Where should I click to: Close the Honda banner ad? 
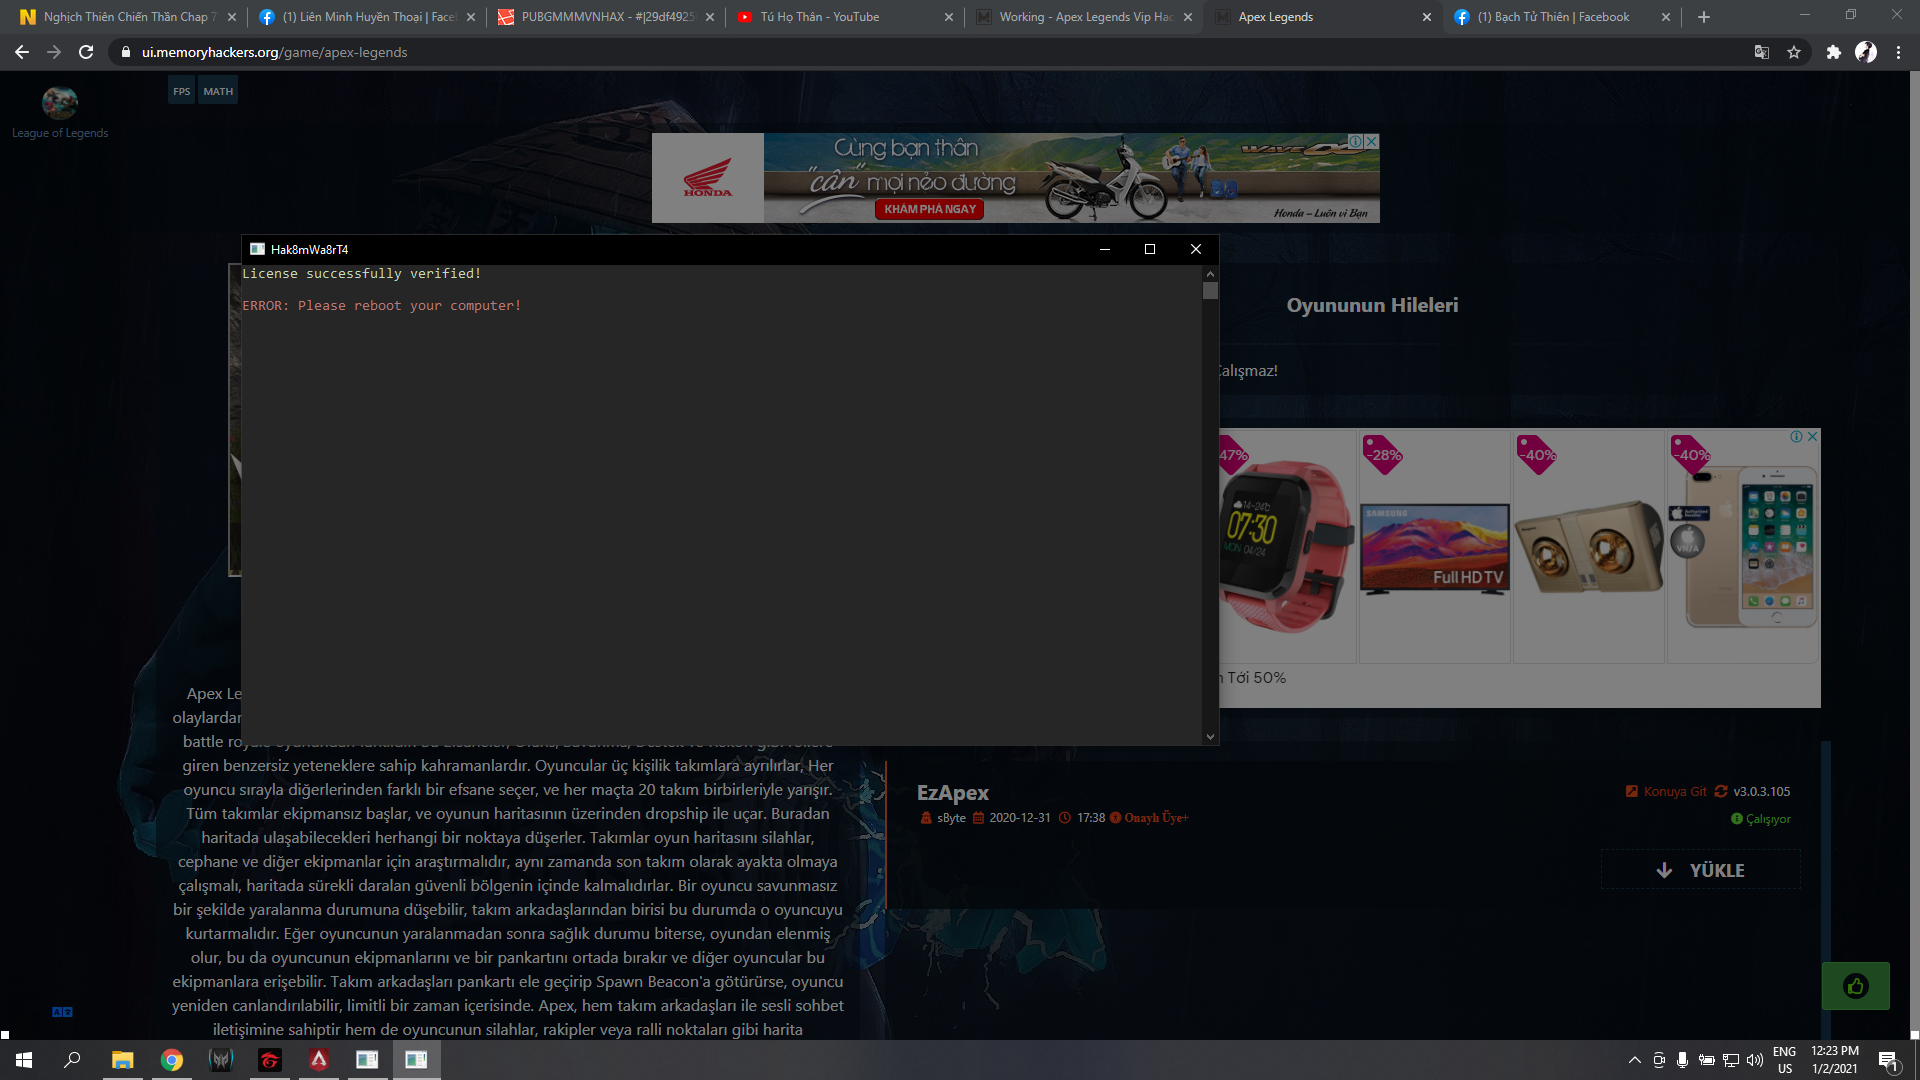pyautogui.click(x=1372, y=141)
